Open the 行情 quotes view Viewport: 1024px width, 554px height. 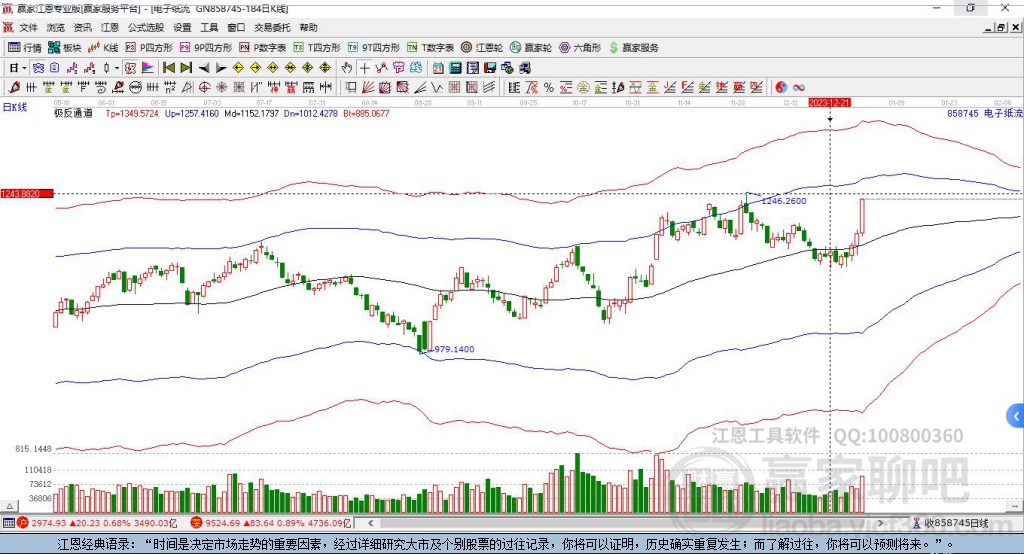[x=24, y=48]
